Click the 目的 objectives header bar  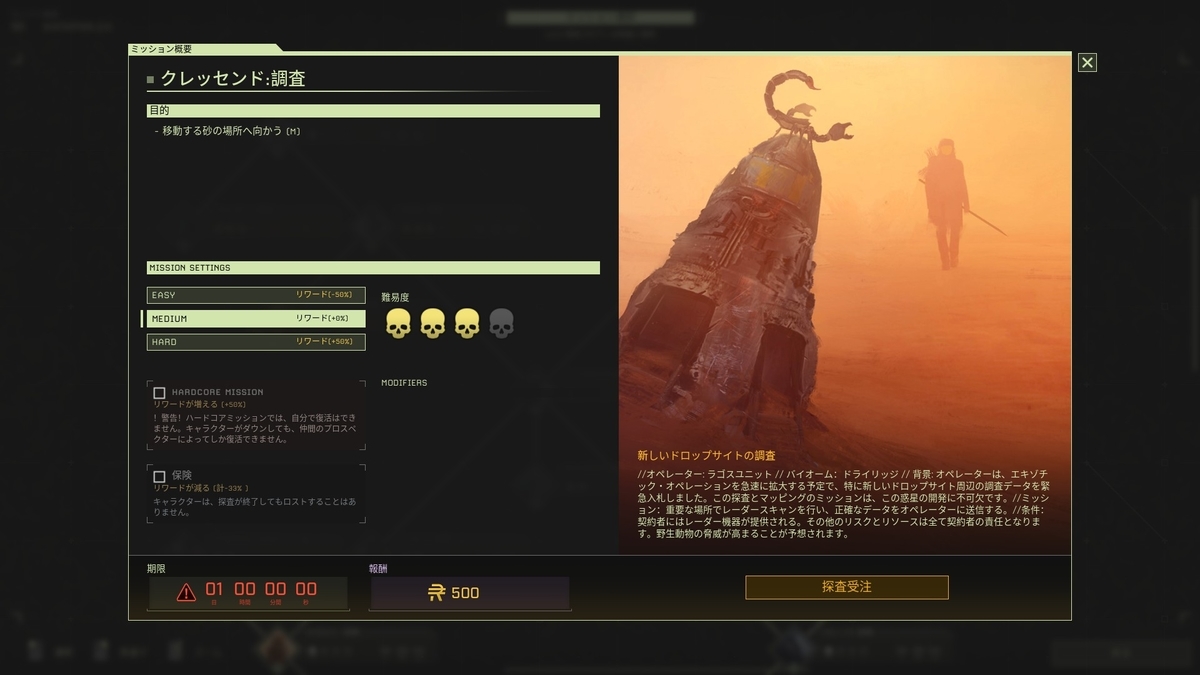pyautogui.click(x=373, y=111)
